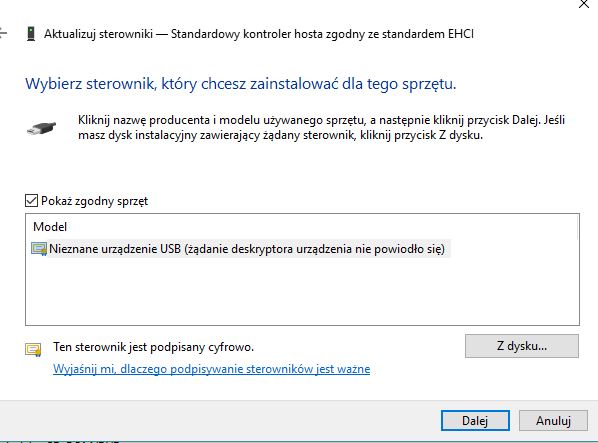Screen dimensions: 598x443
Task: Click the text Ten sterownik jest podpisany cyfrowo
Action: tap(154, 347)
